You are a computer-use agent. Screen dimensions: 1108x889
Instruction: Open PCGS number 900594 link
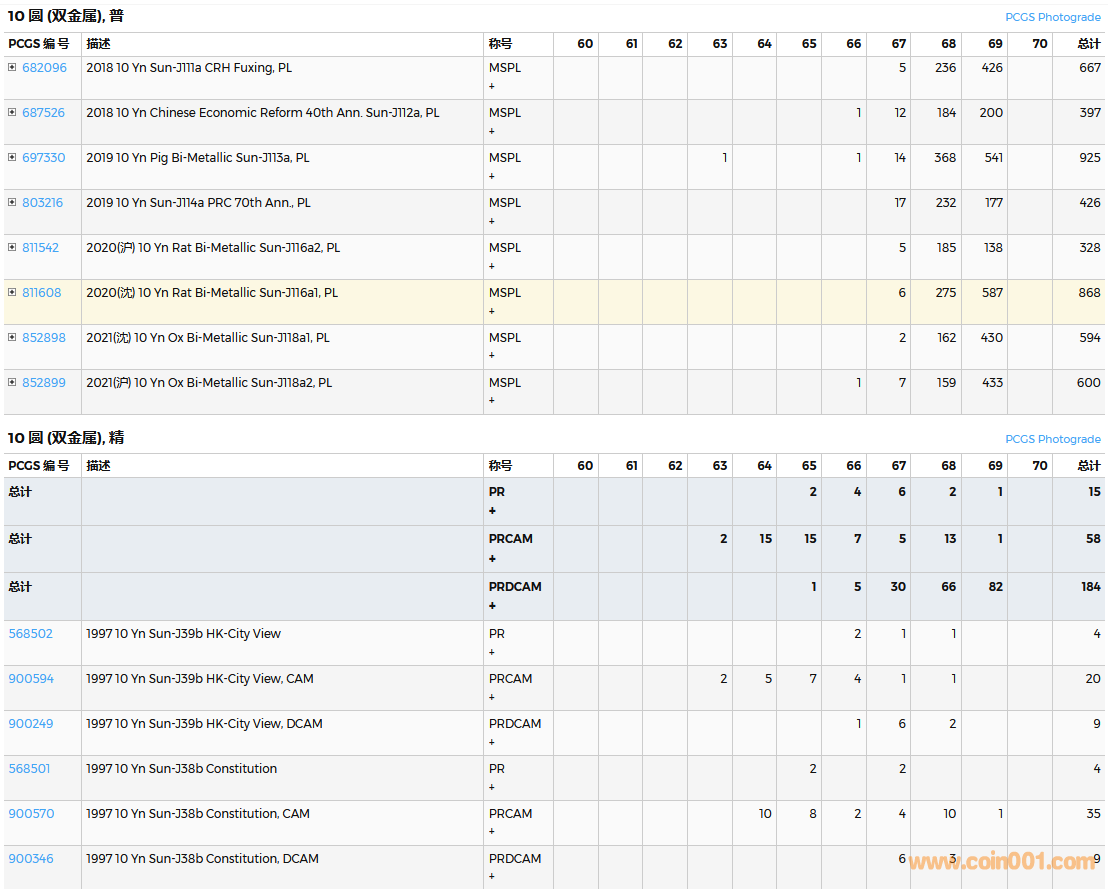(31, 679)
